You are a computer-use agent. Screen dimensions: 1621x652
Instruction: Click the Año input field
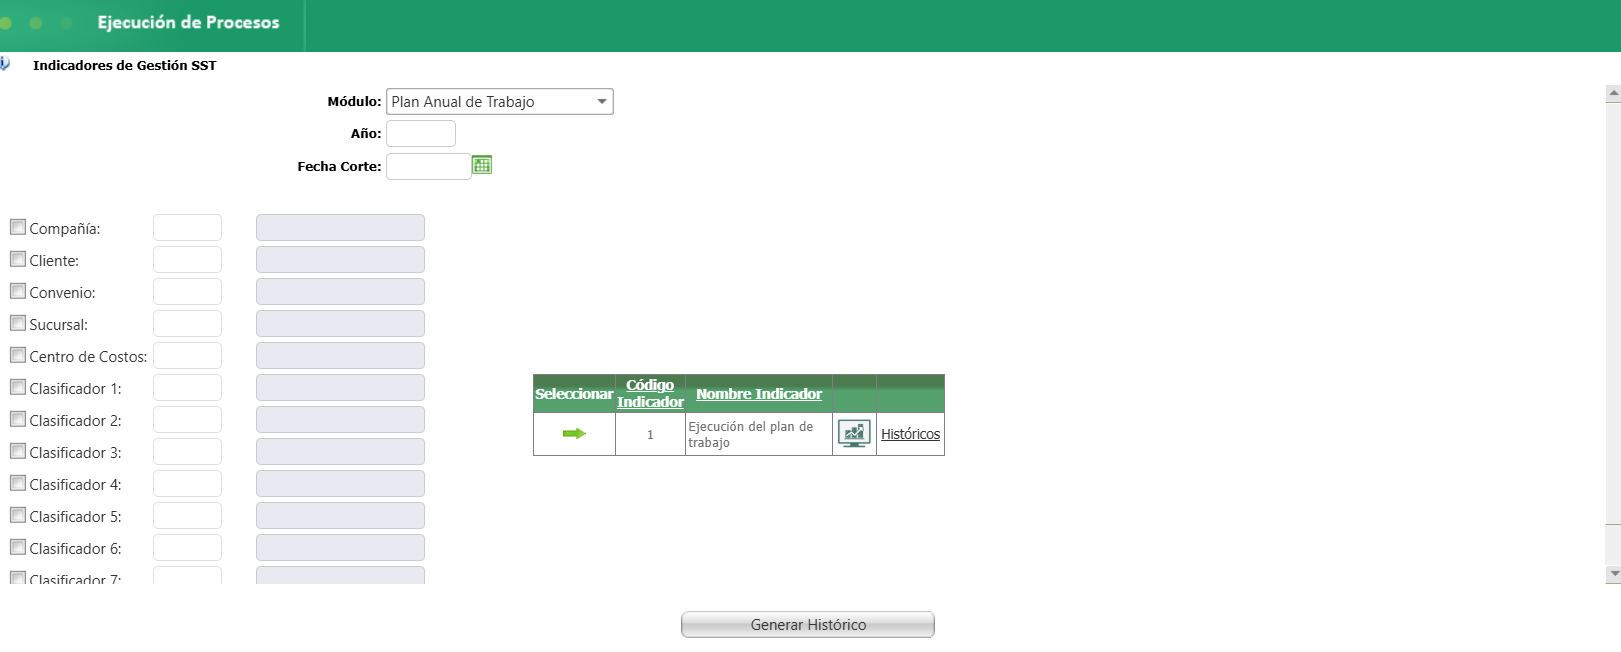click(x=421, y=133)
